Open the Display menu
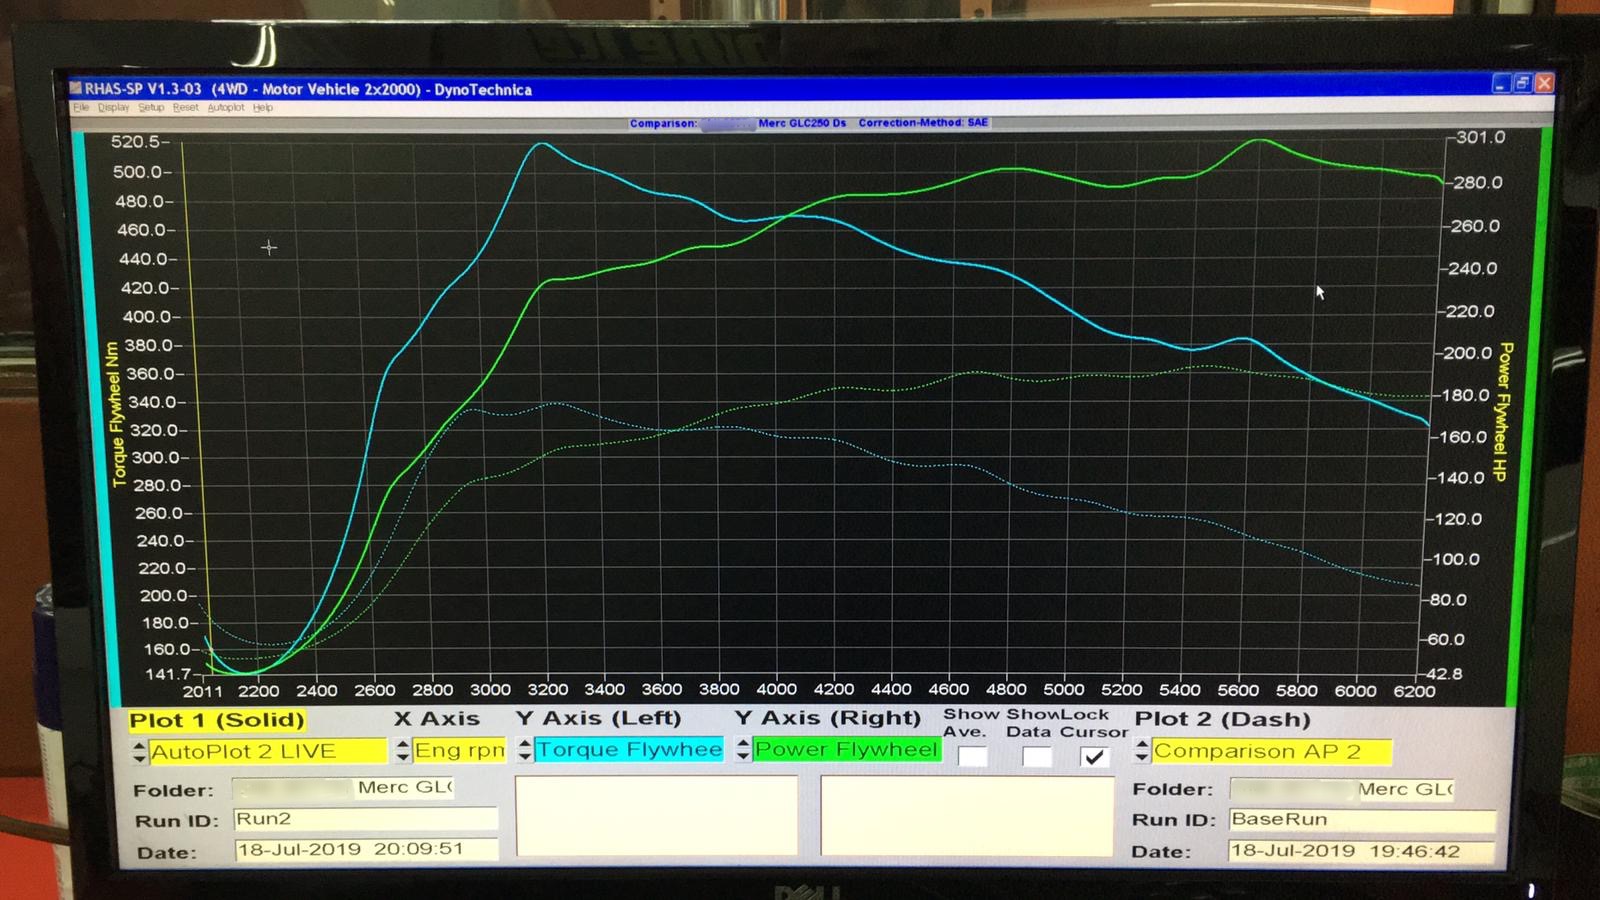The height and width of the screenshot is (900, 1600). (114, 107)
